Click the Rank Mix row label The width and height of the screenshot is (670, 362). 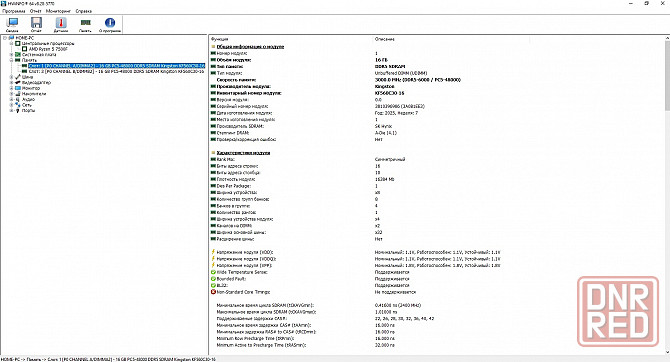pos(226,159)
